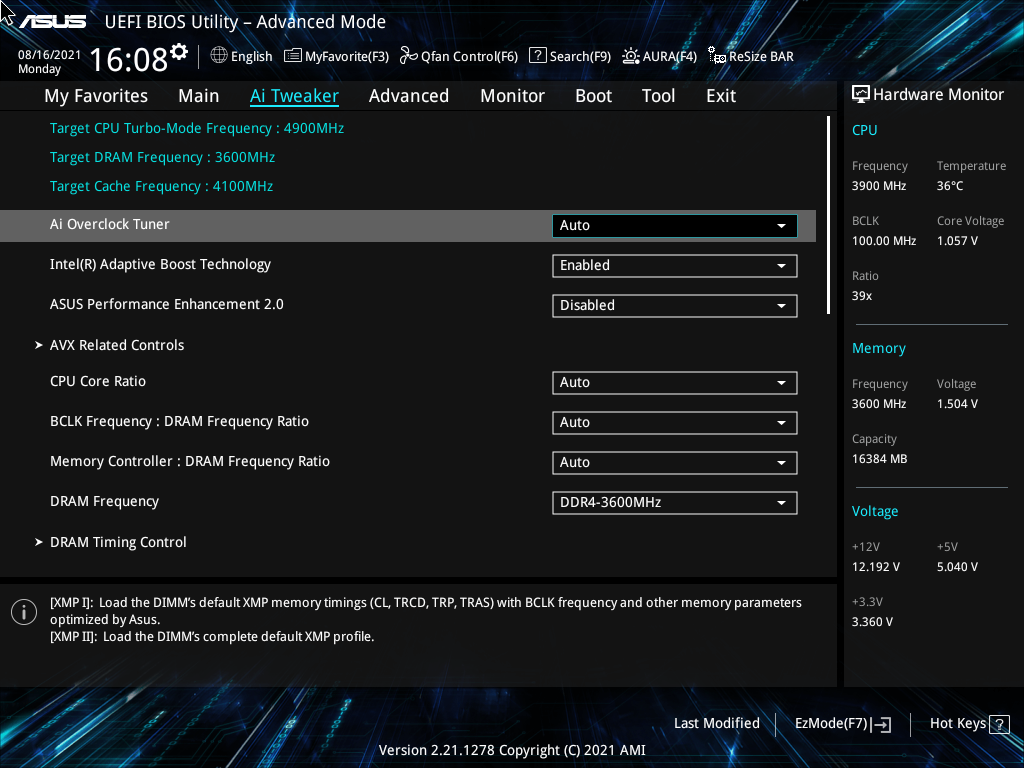The image size is (1024, 768).
Task: Click the 3900 MHz CPU frequency value
Action: (878, 186)
